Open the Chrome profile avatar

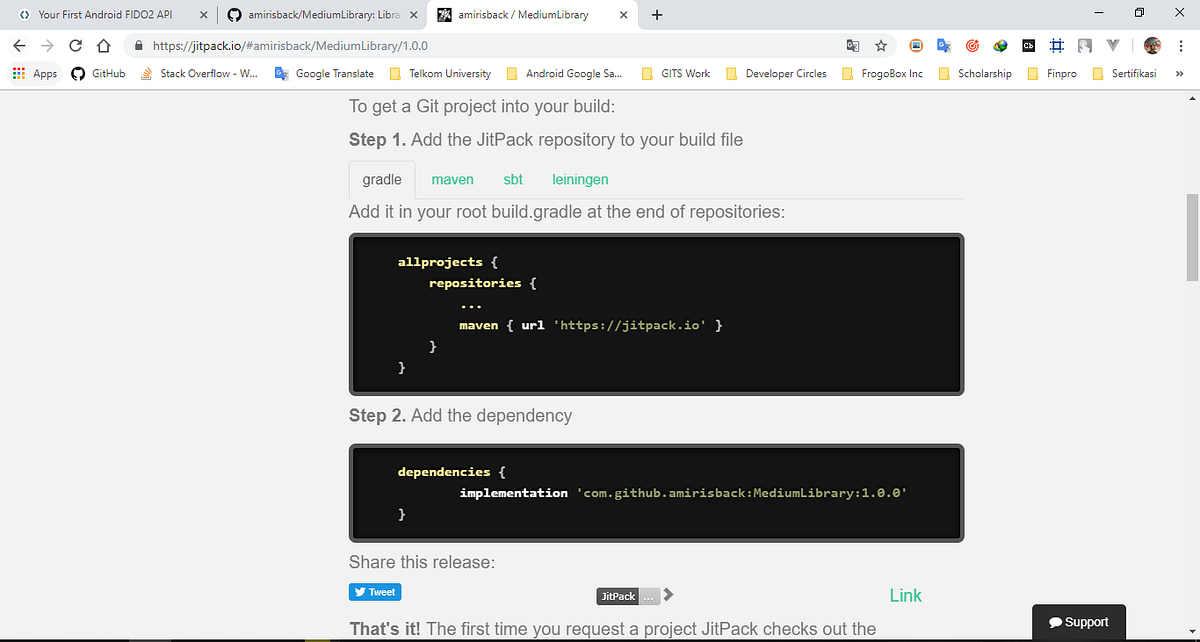(1152, 45)
